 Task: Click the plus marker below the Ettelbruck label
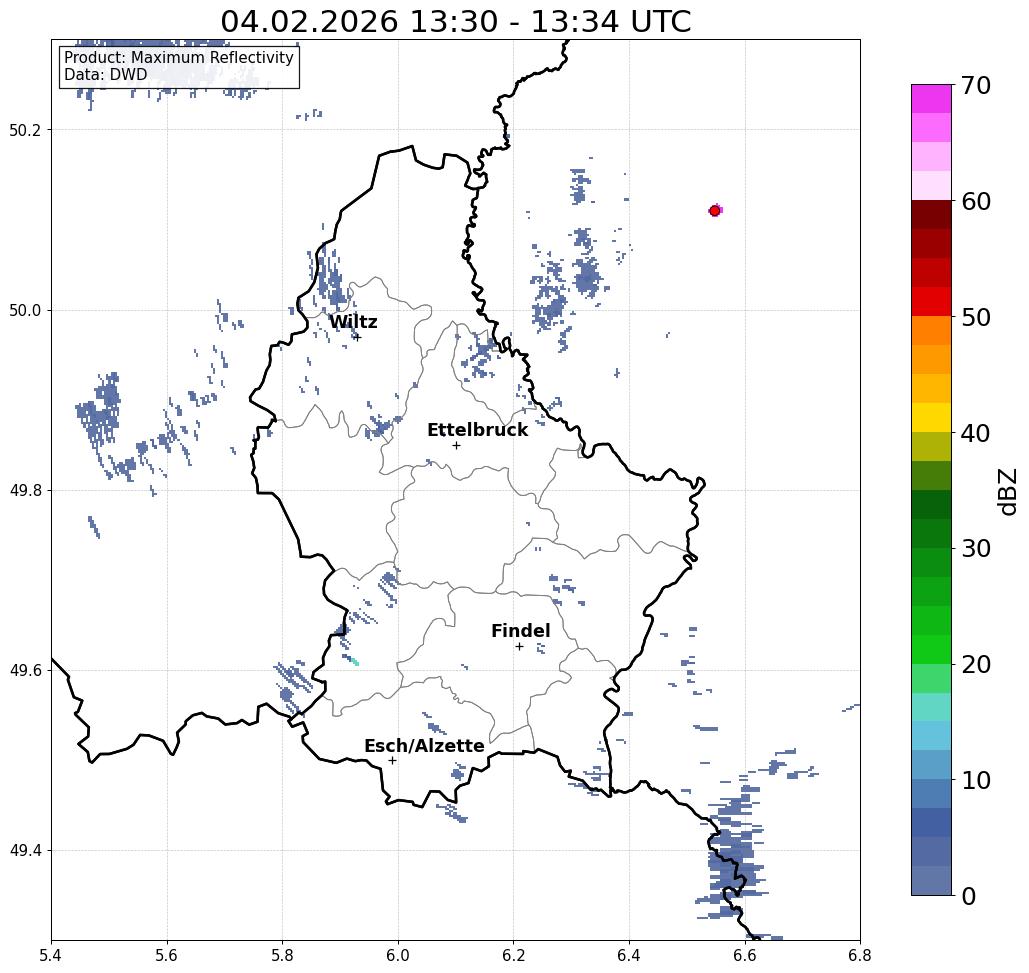[x=457, y=445]
